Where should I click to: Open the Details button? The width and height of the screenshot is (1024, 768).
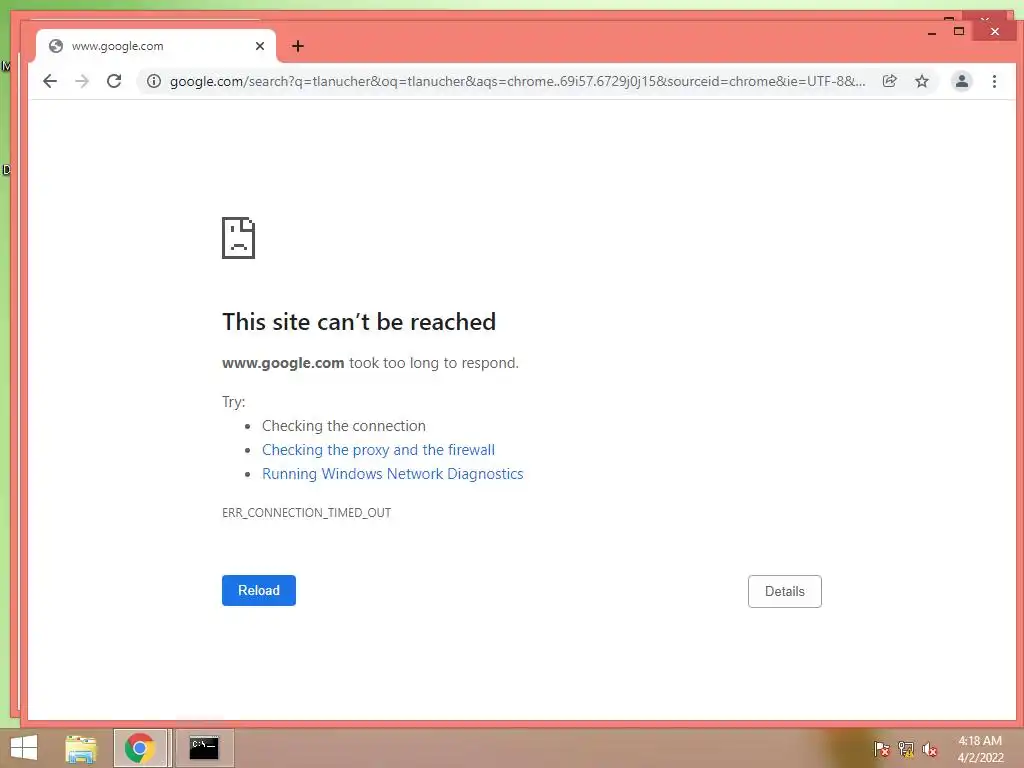(x=784, y=591)
